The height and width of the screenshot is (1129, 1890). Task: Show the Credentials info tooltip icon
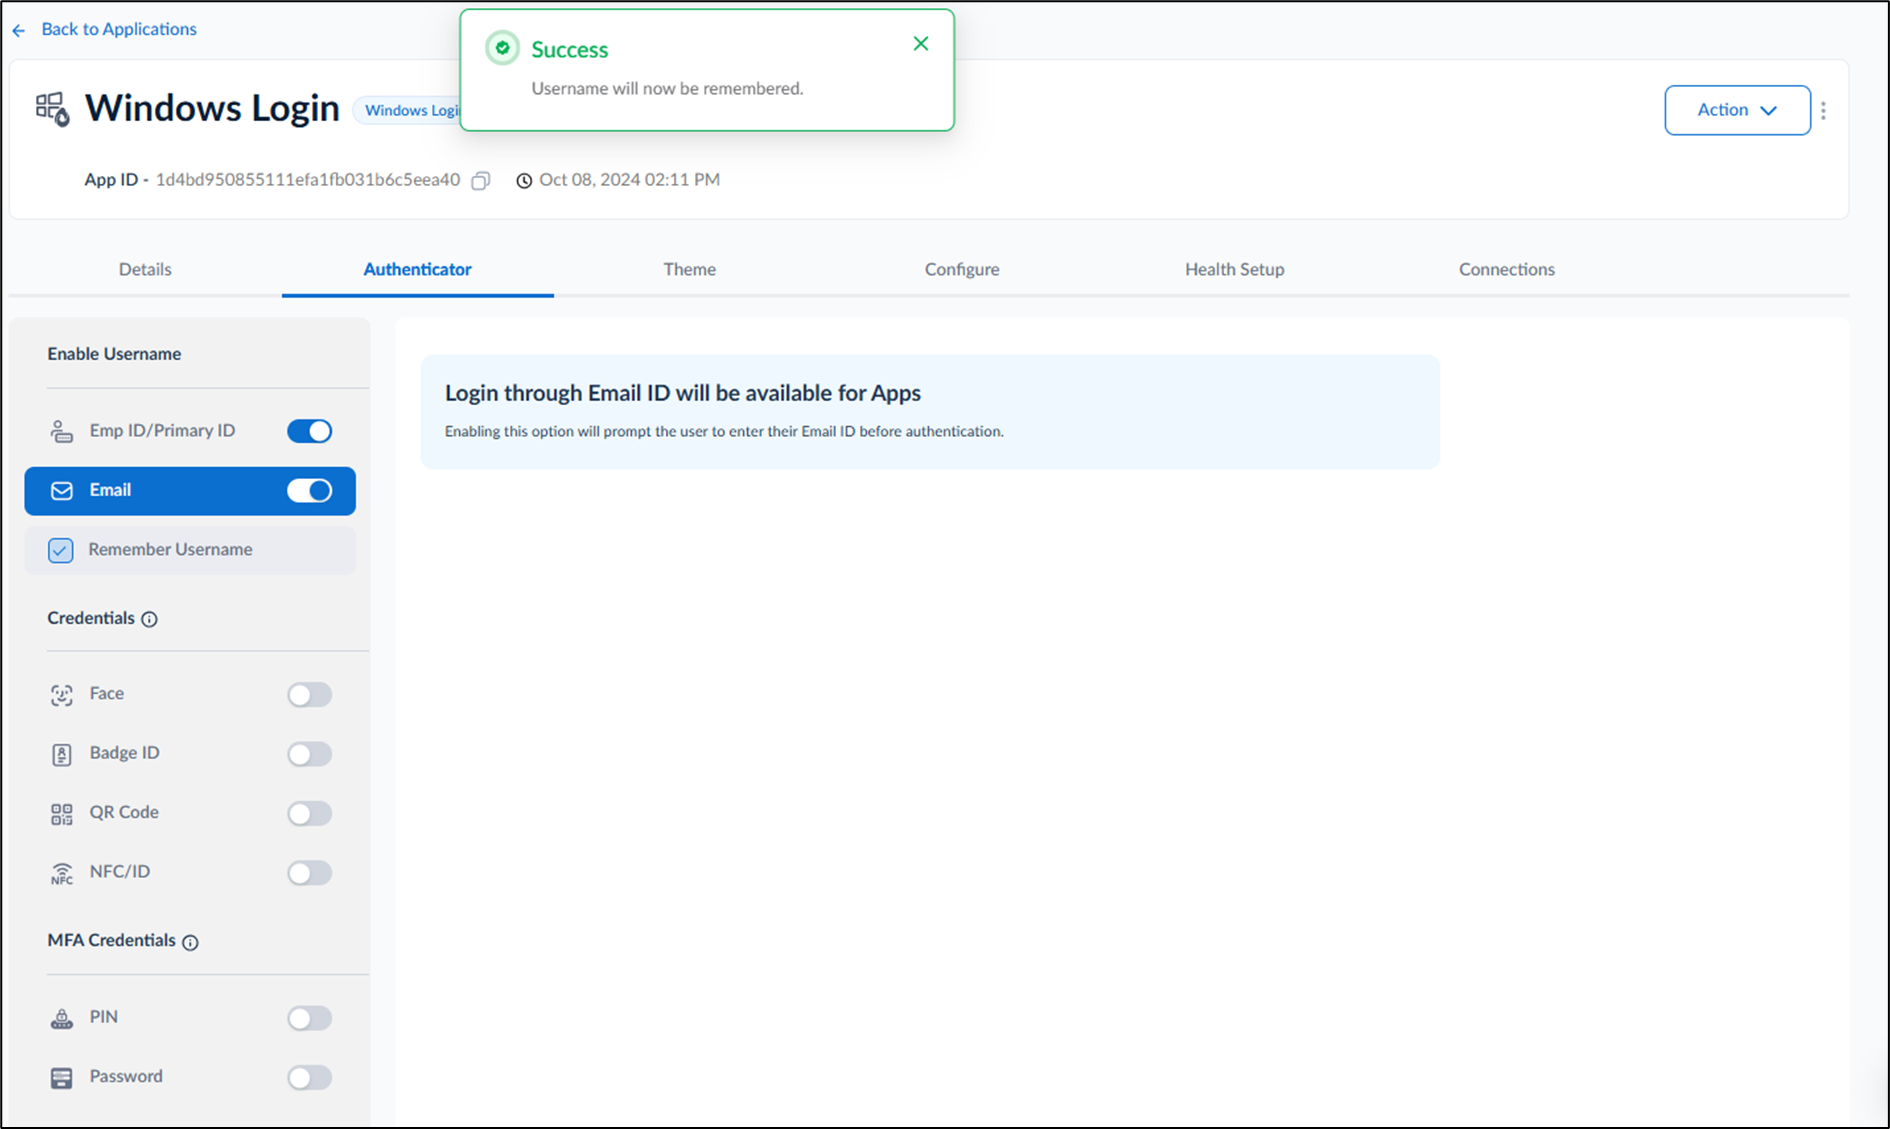click(149, 619)
